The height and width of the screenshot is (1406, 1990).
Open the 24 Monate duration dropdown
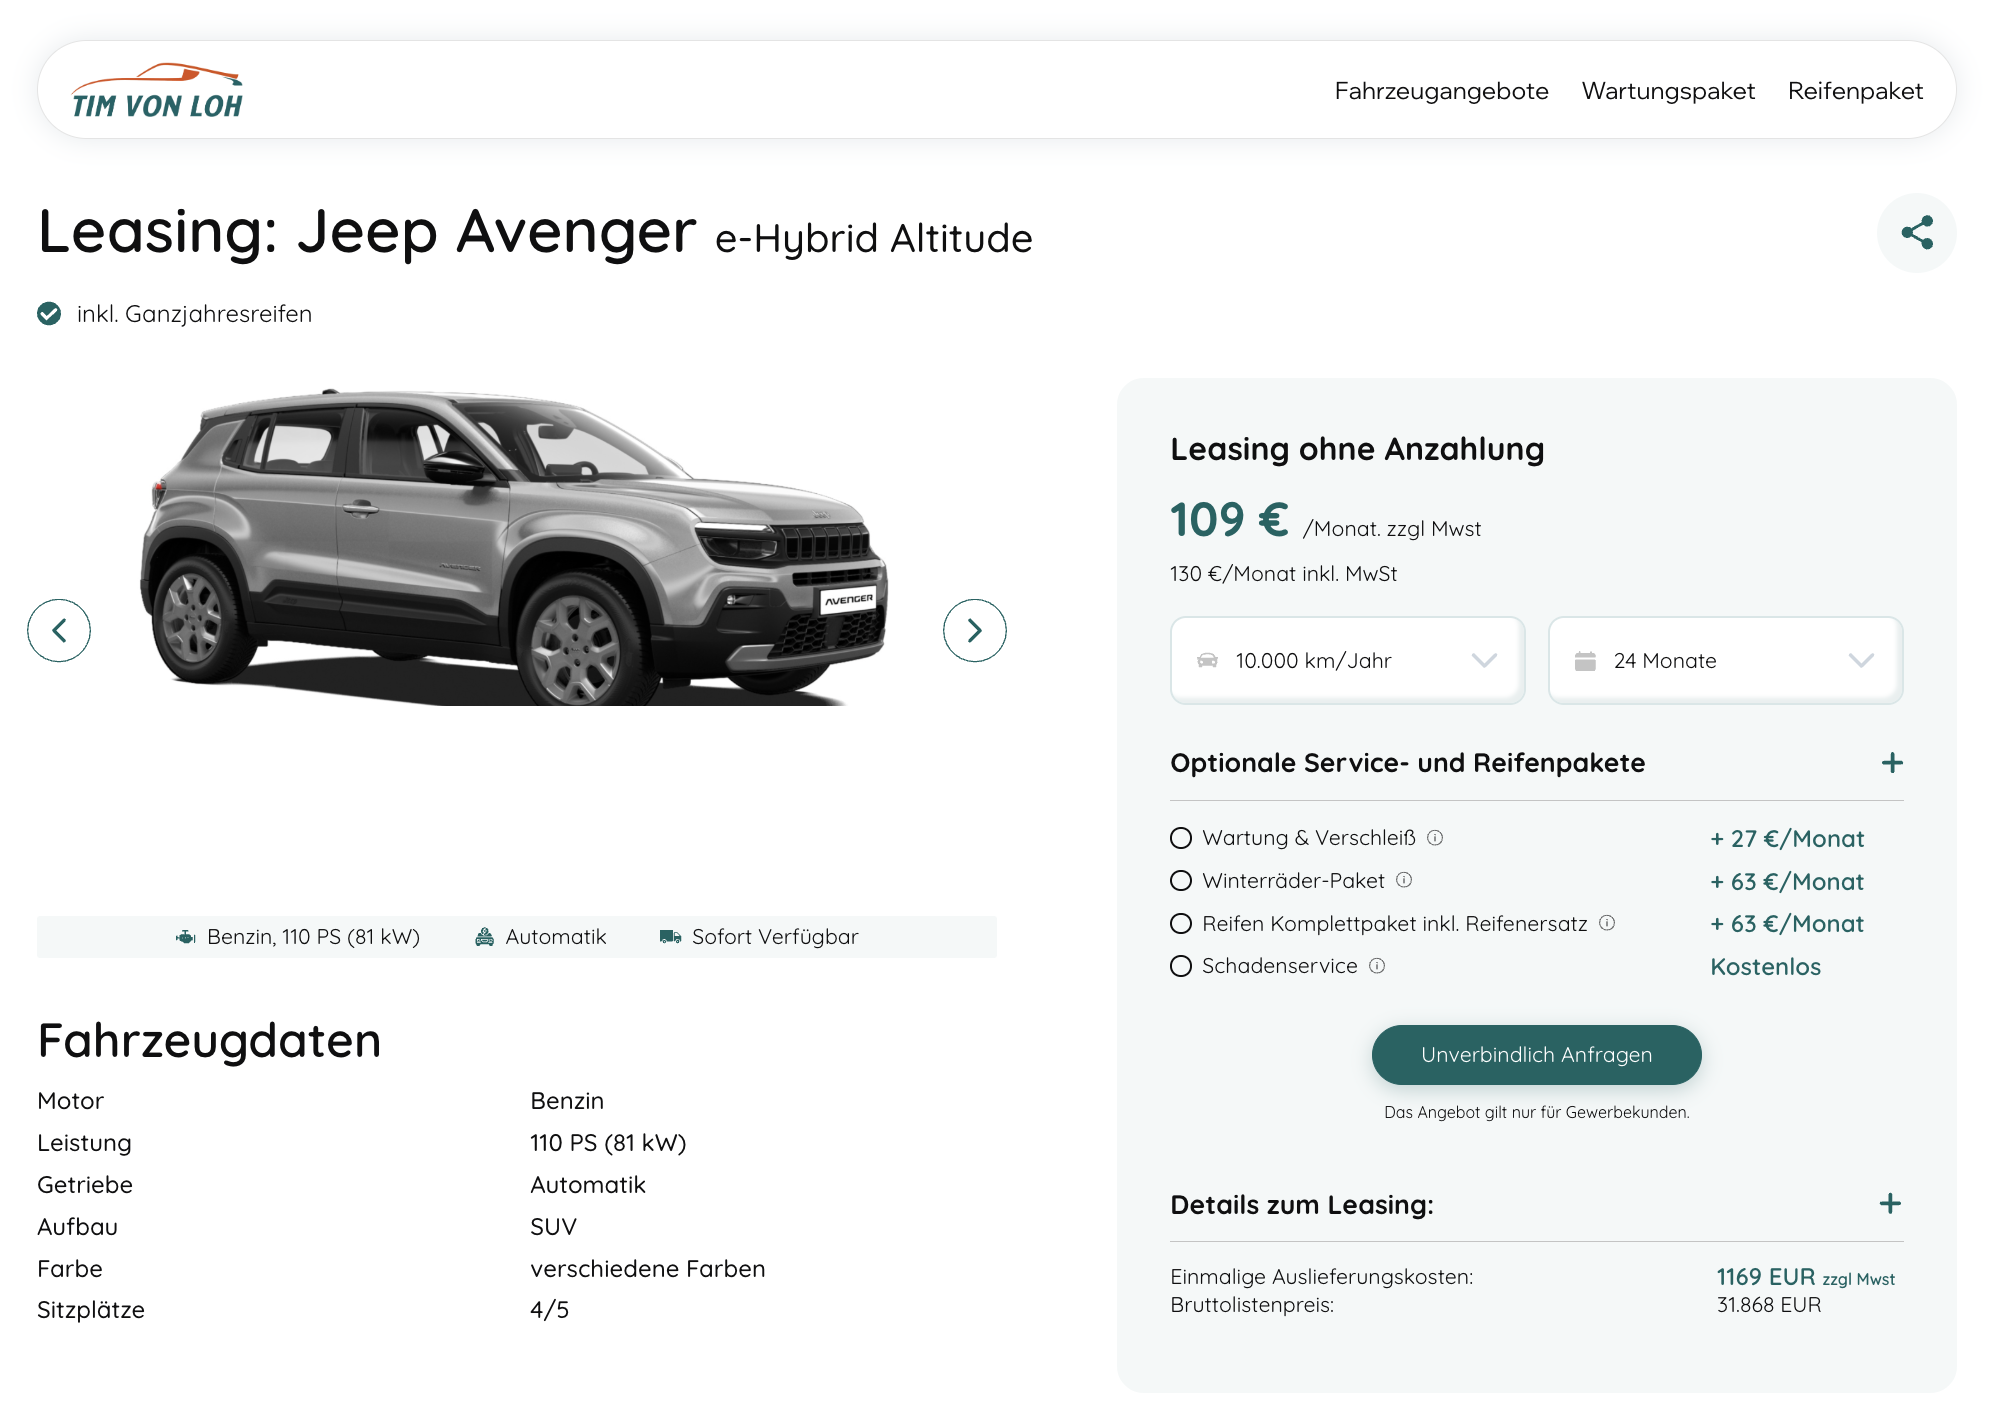tap(1724, 660)
